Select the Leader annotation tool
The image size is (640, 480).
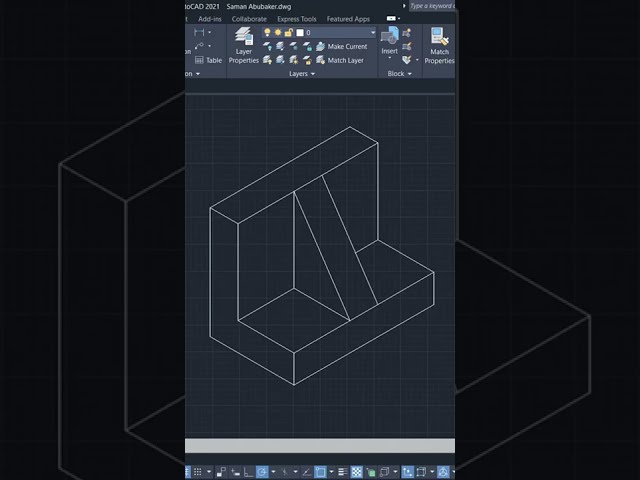click(199, 46)
